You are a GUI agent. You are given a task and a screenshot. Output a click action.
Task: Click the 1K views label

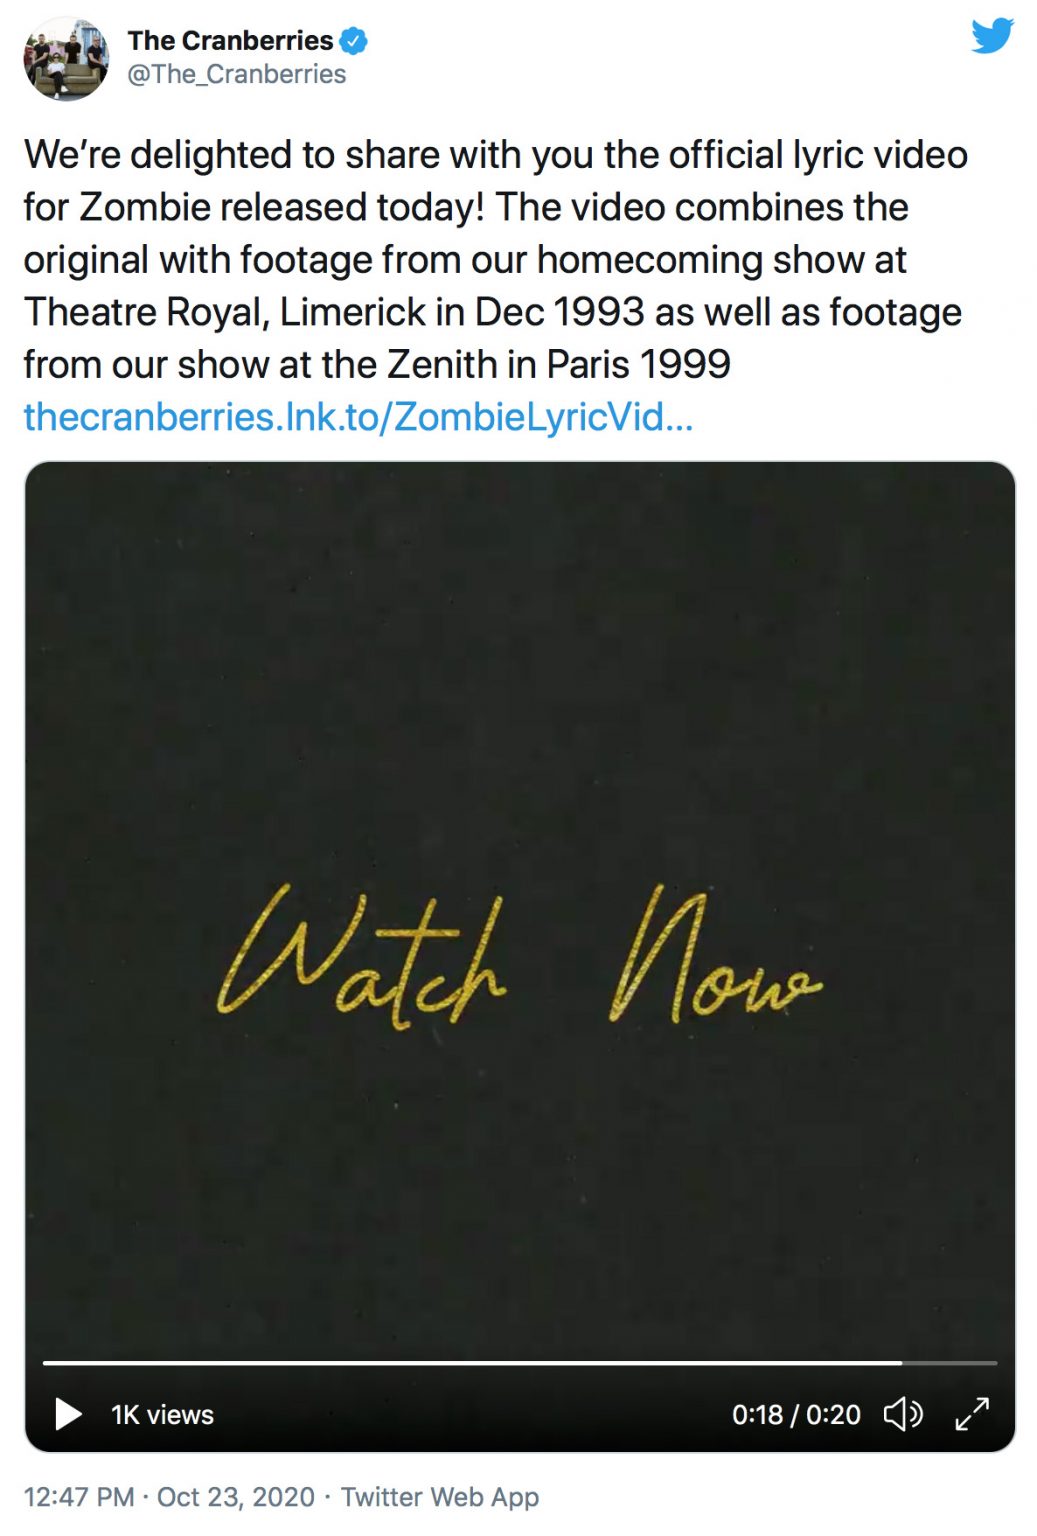(163, 1415)
